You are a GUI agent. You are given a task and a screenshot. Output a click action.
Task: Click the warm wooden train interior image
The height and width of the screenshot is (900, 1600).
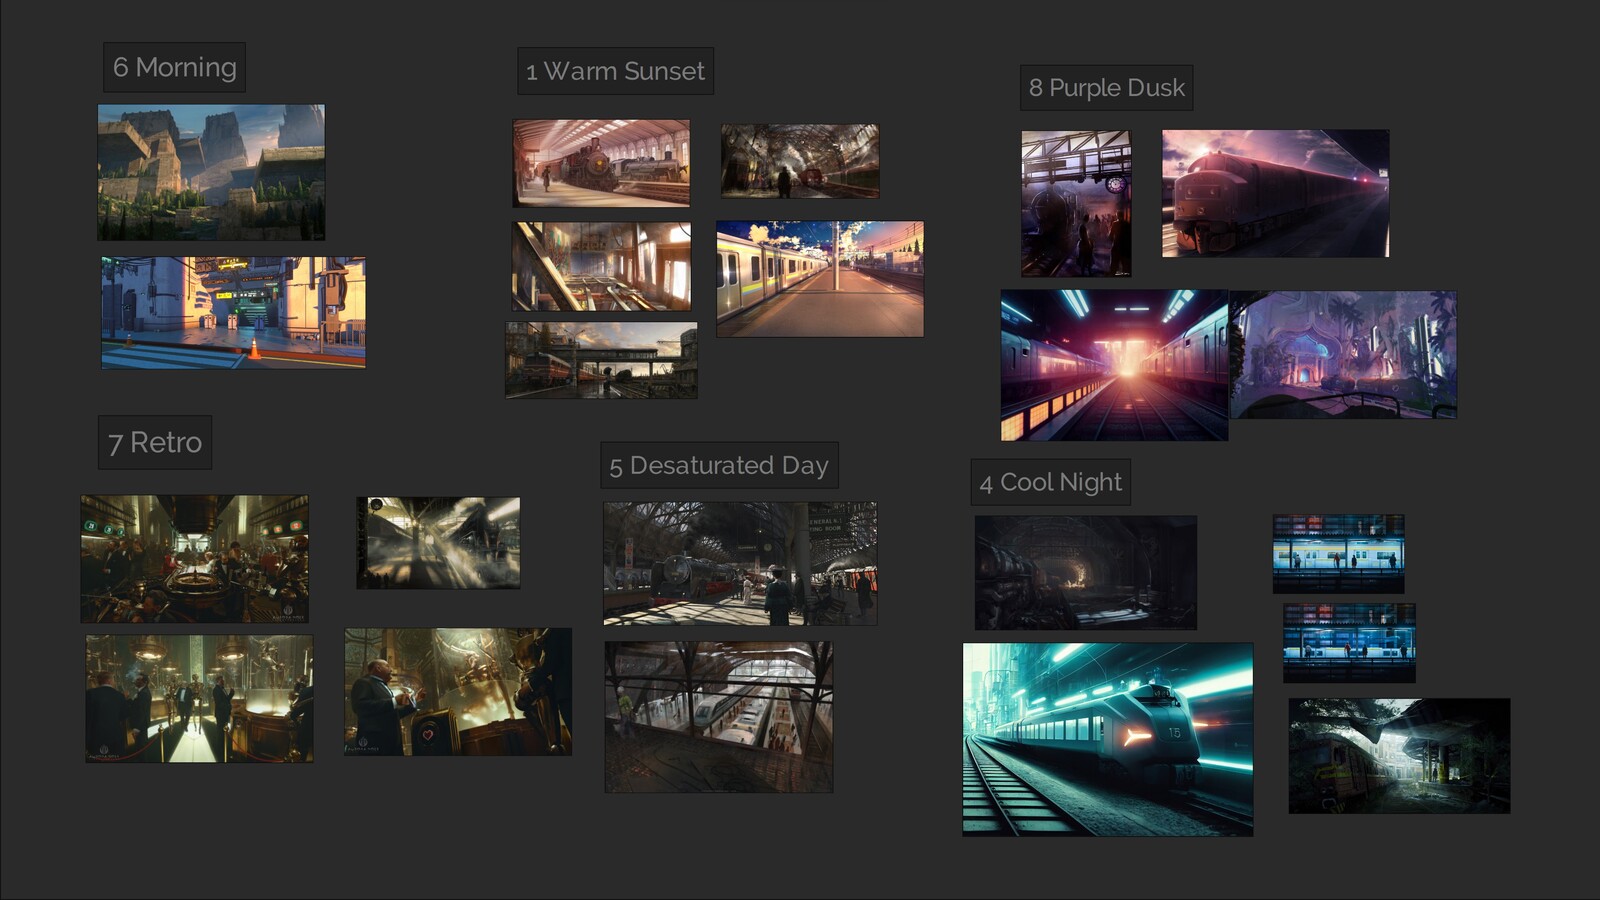pyautogui.click(x=601, y=266)
